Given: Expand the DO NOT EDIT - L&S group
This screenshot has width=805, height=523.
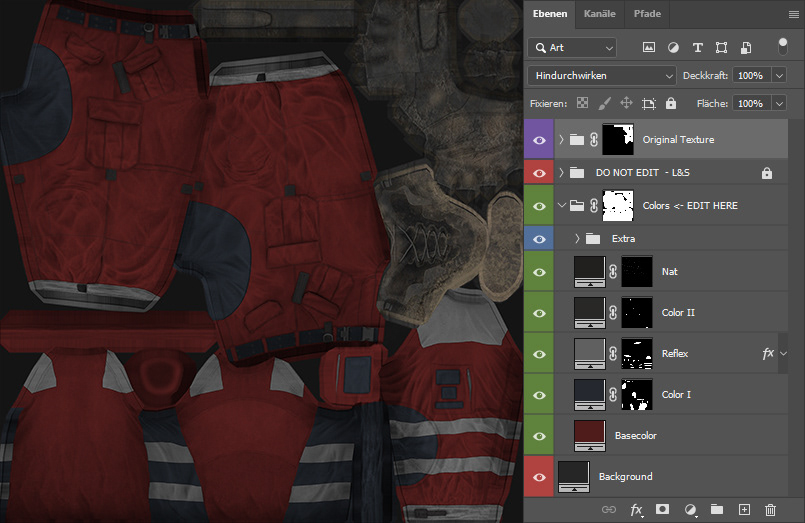Looking at the screenshot, I should [561, 172].
